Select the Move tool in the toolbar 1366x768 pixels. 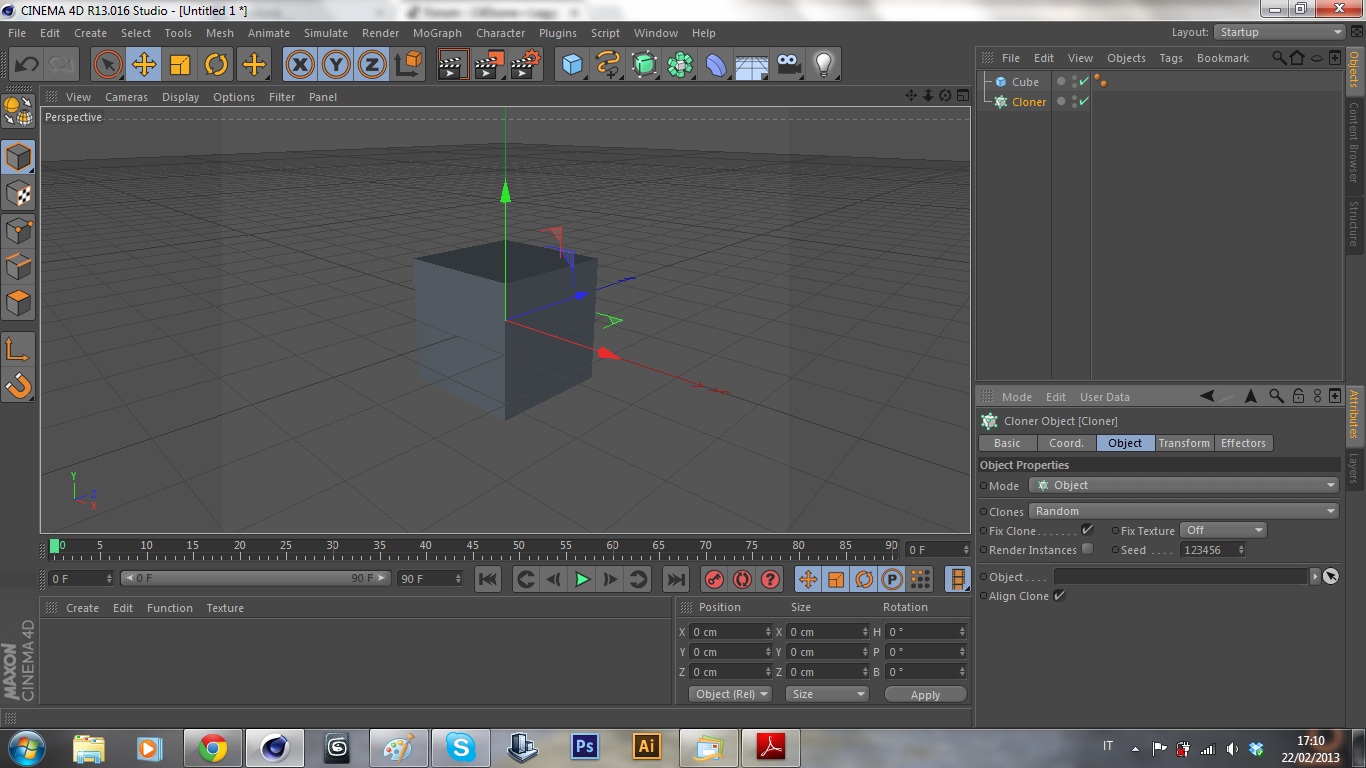coord(144,65)
